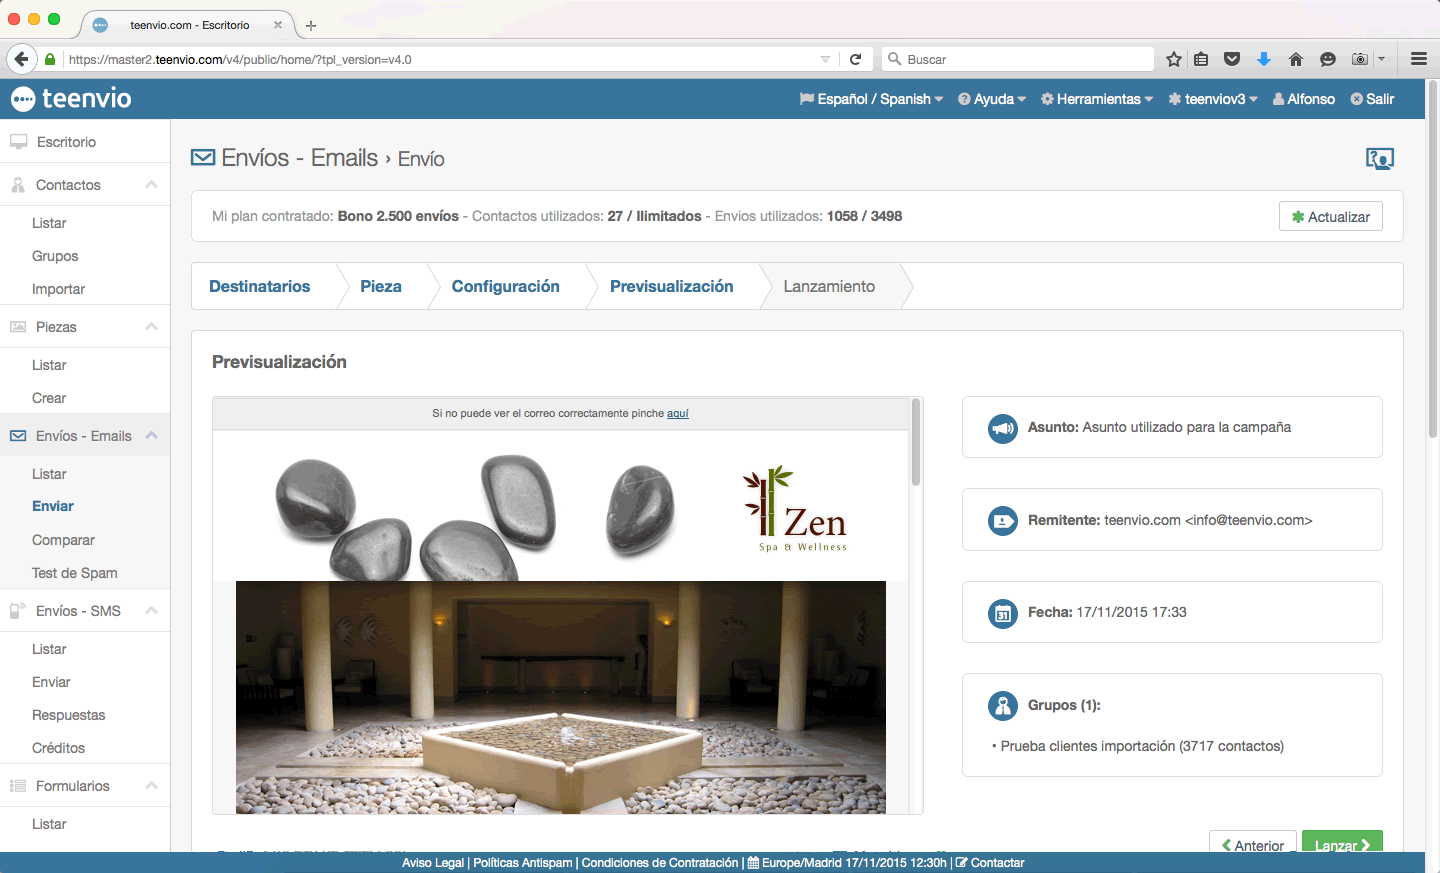
Task: Click the aquí link in the email preview
Action: pos(677,413)
